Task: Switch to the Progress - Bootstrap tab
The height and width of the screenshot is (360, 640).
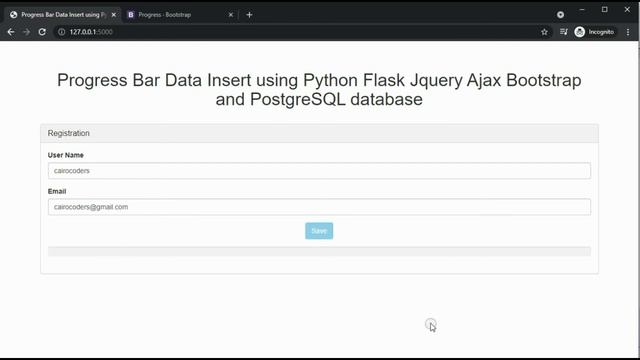Action: [180, 15]
